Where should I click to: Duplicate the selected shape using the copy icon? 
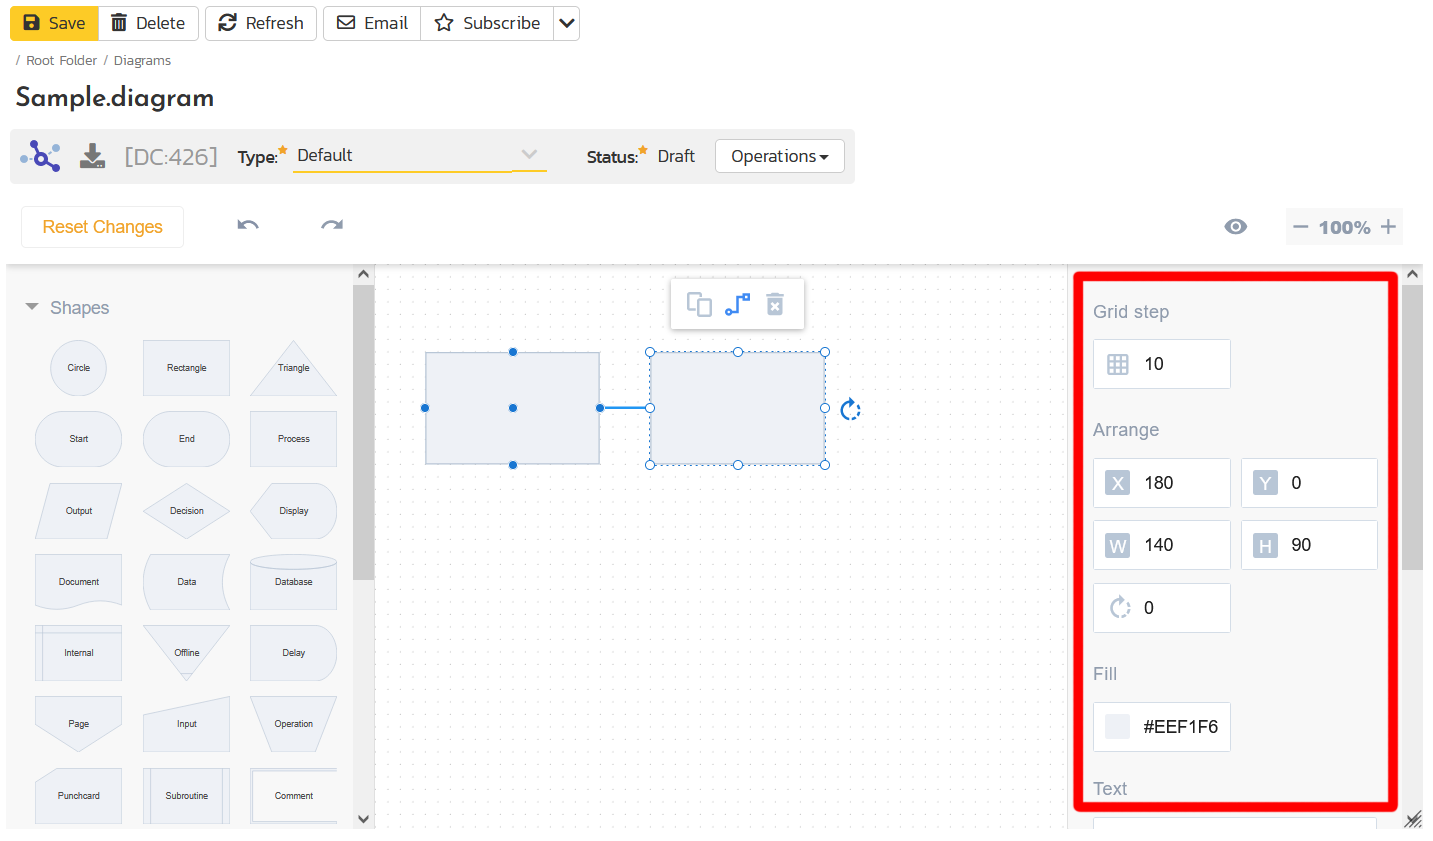point(699,304)
